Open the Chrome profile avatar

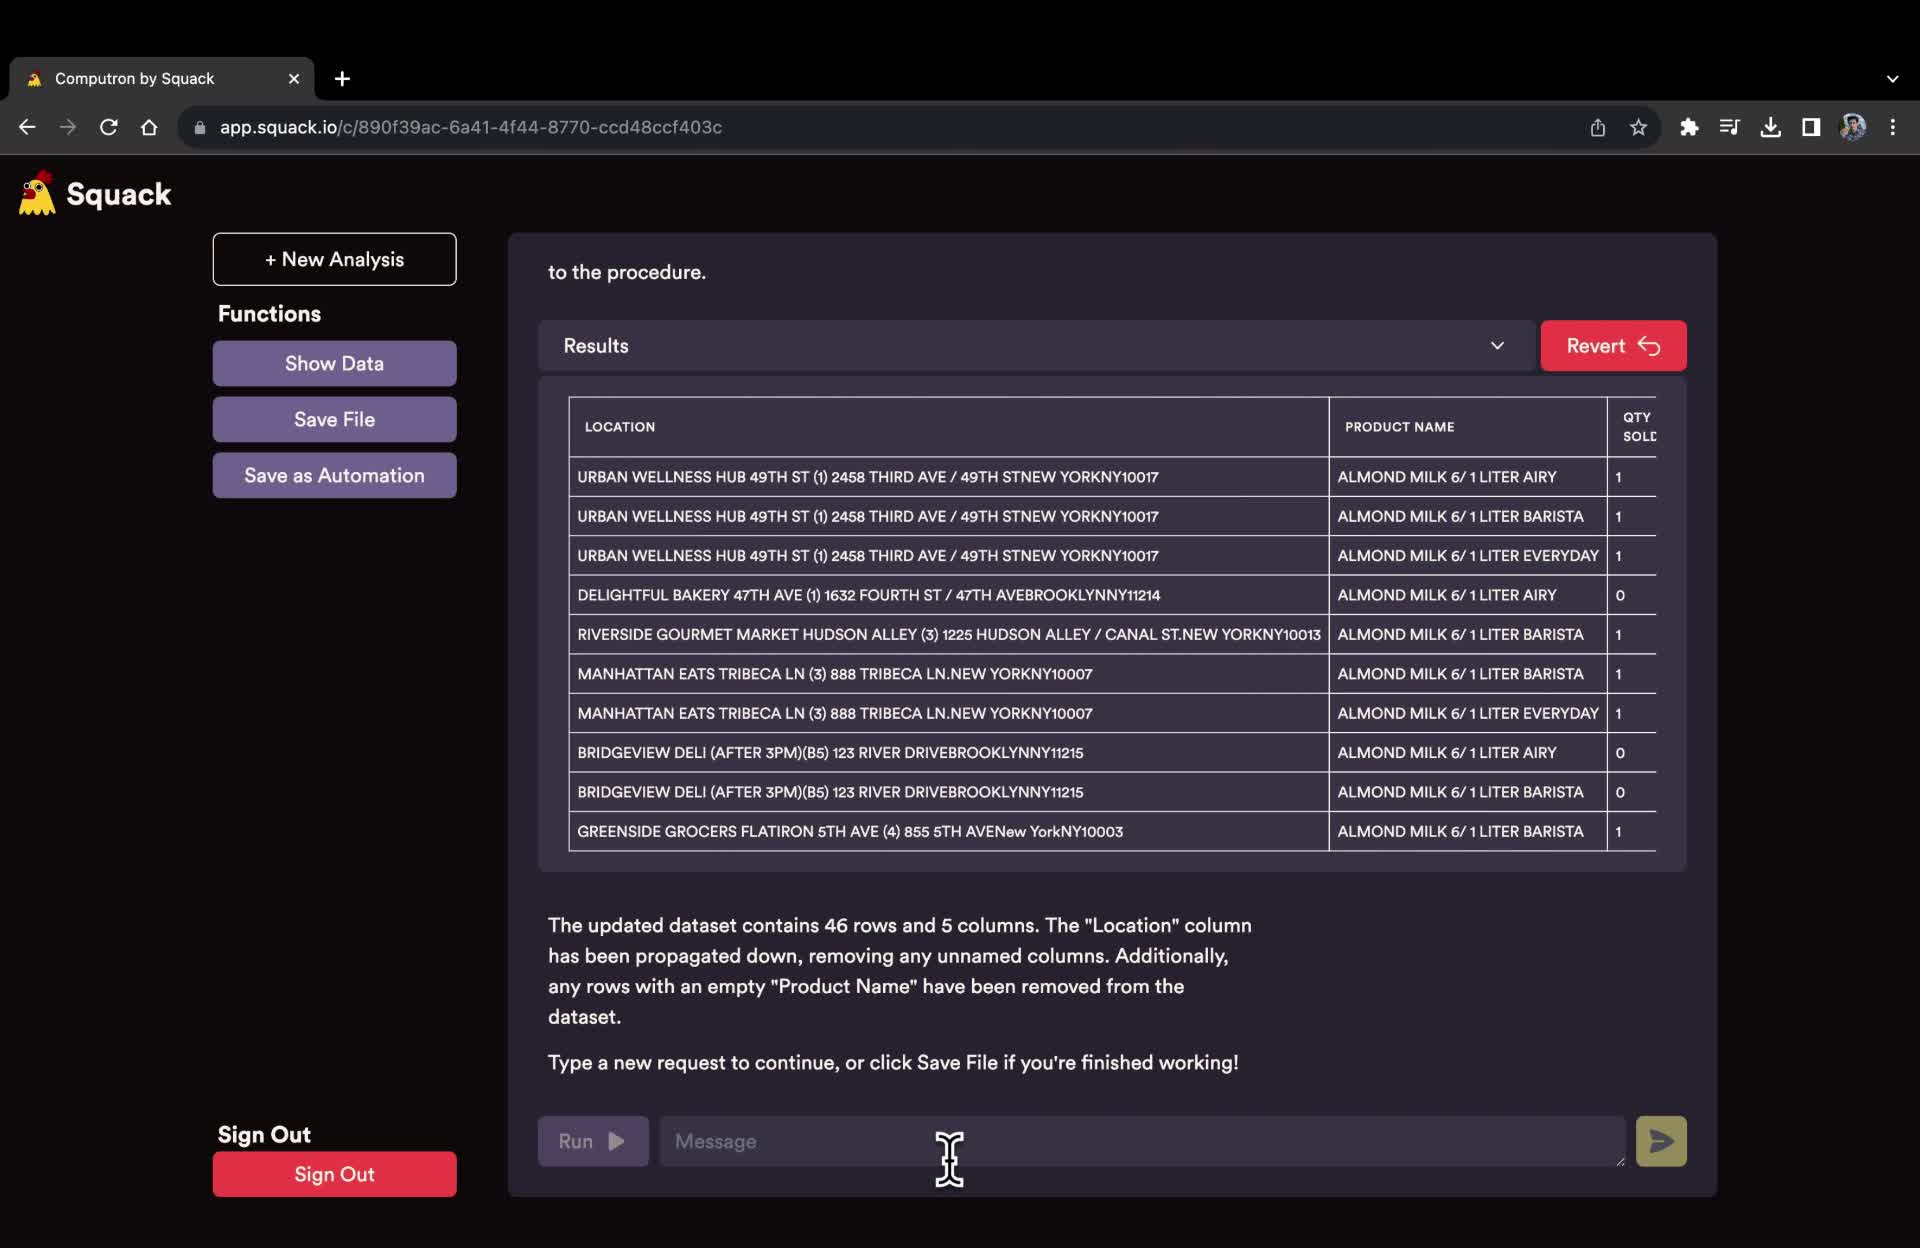[x=1852, y=127]
